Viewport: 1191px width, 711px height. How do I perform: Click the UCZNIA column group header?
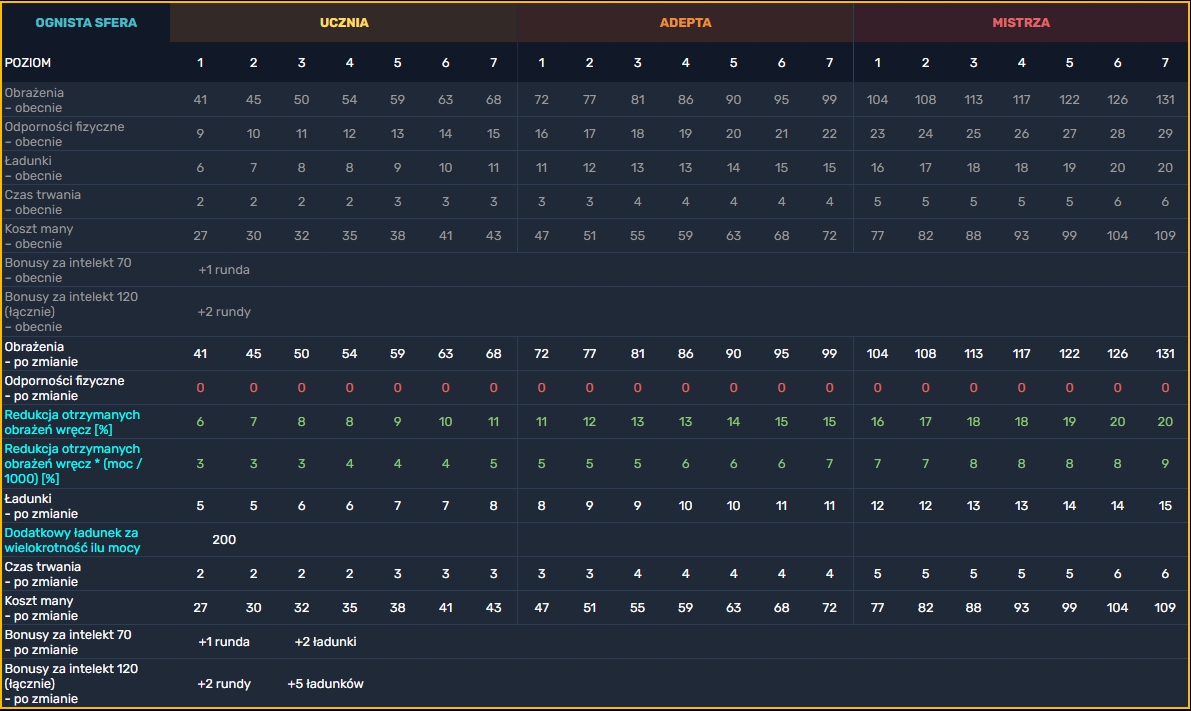tap(344, 23)
